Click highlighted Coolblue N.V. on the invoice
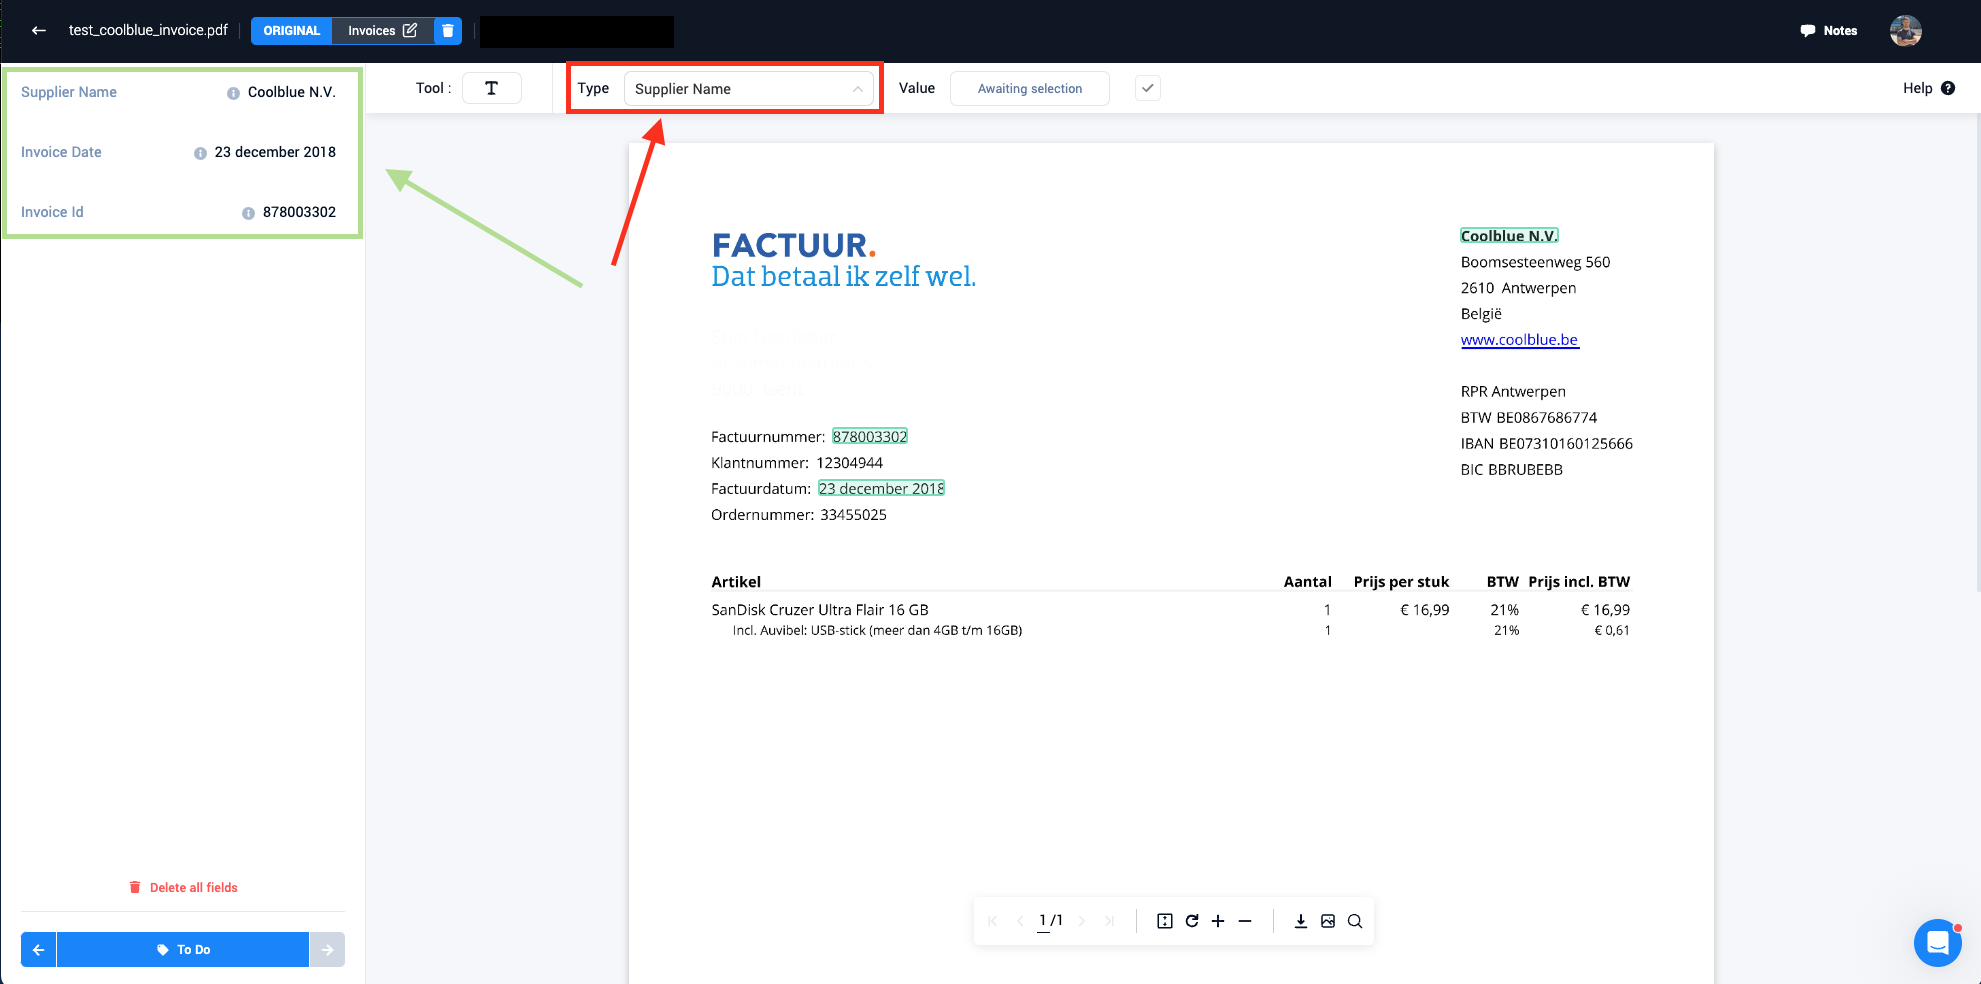The width and height of the screenshot is (1981, 984). [x=1509, y=236]
